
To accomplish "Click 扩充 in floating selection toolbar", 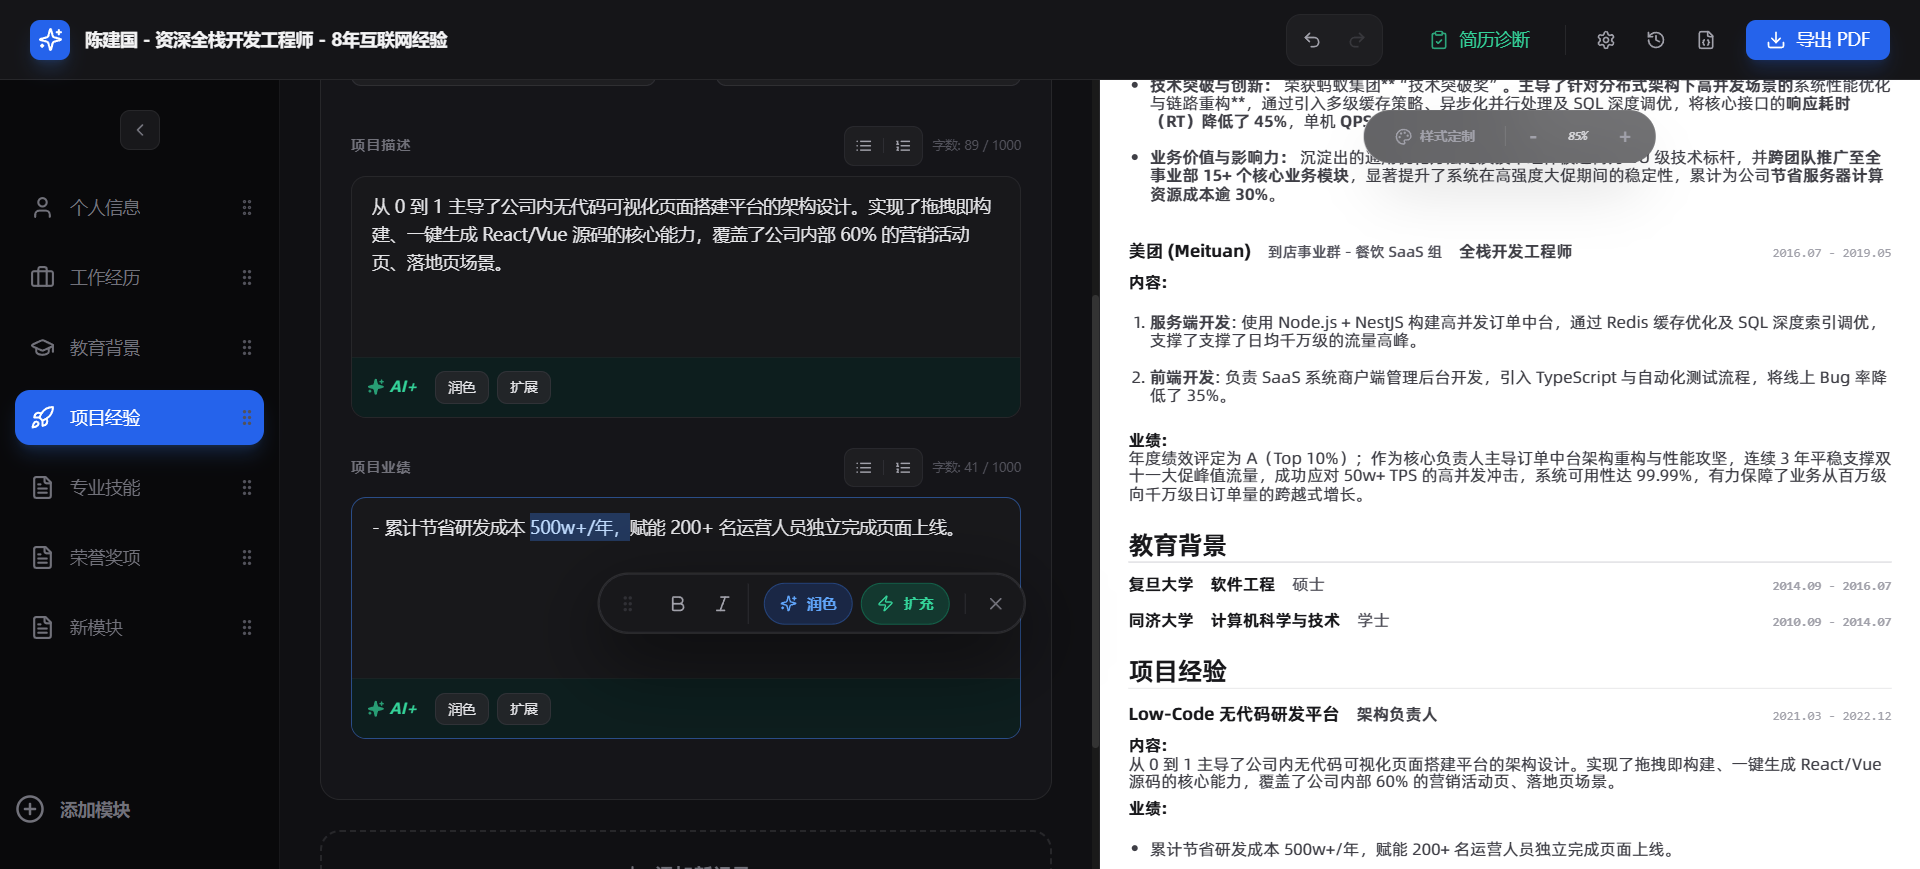I will (905, 604).
